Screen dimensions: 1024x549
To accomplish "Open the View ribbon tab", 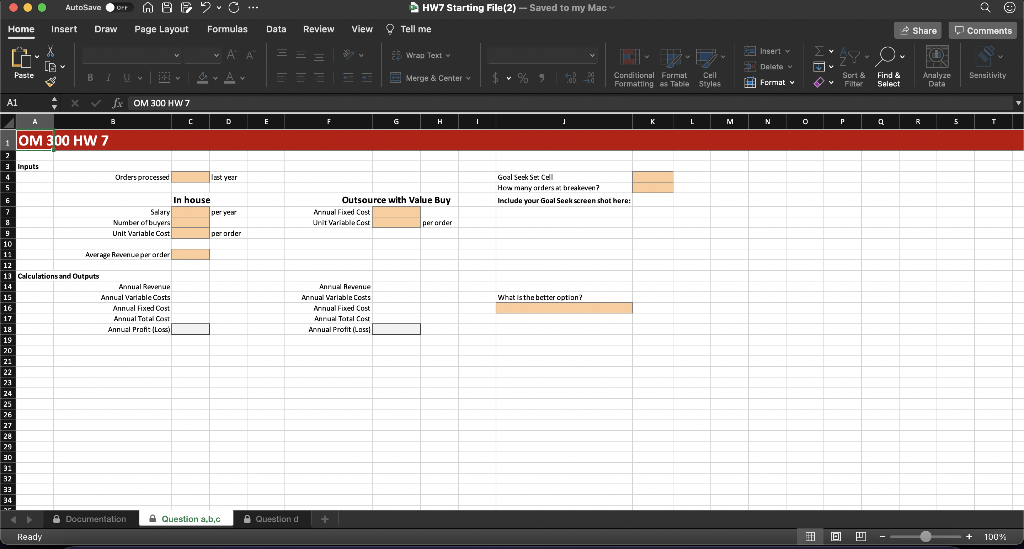I will click(x=362, y=29).
